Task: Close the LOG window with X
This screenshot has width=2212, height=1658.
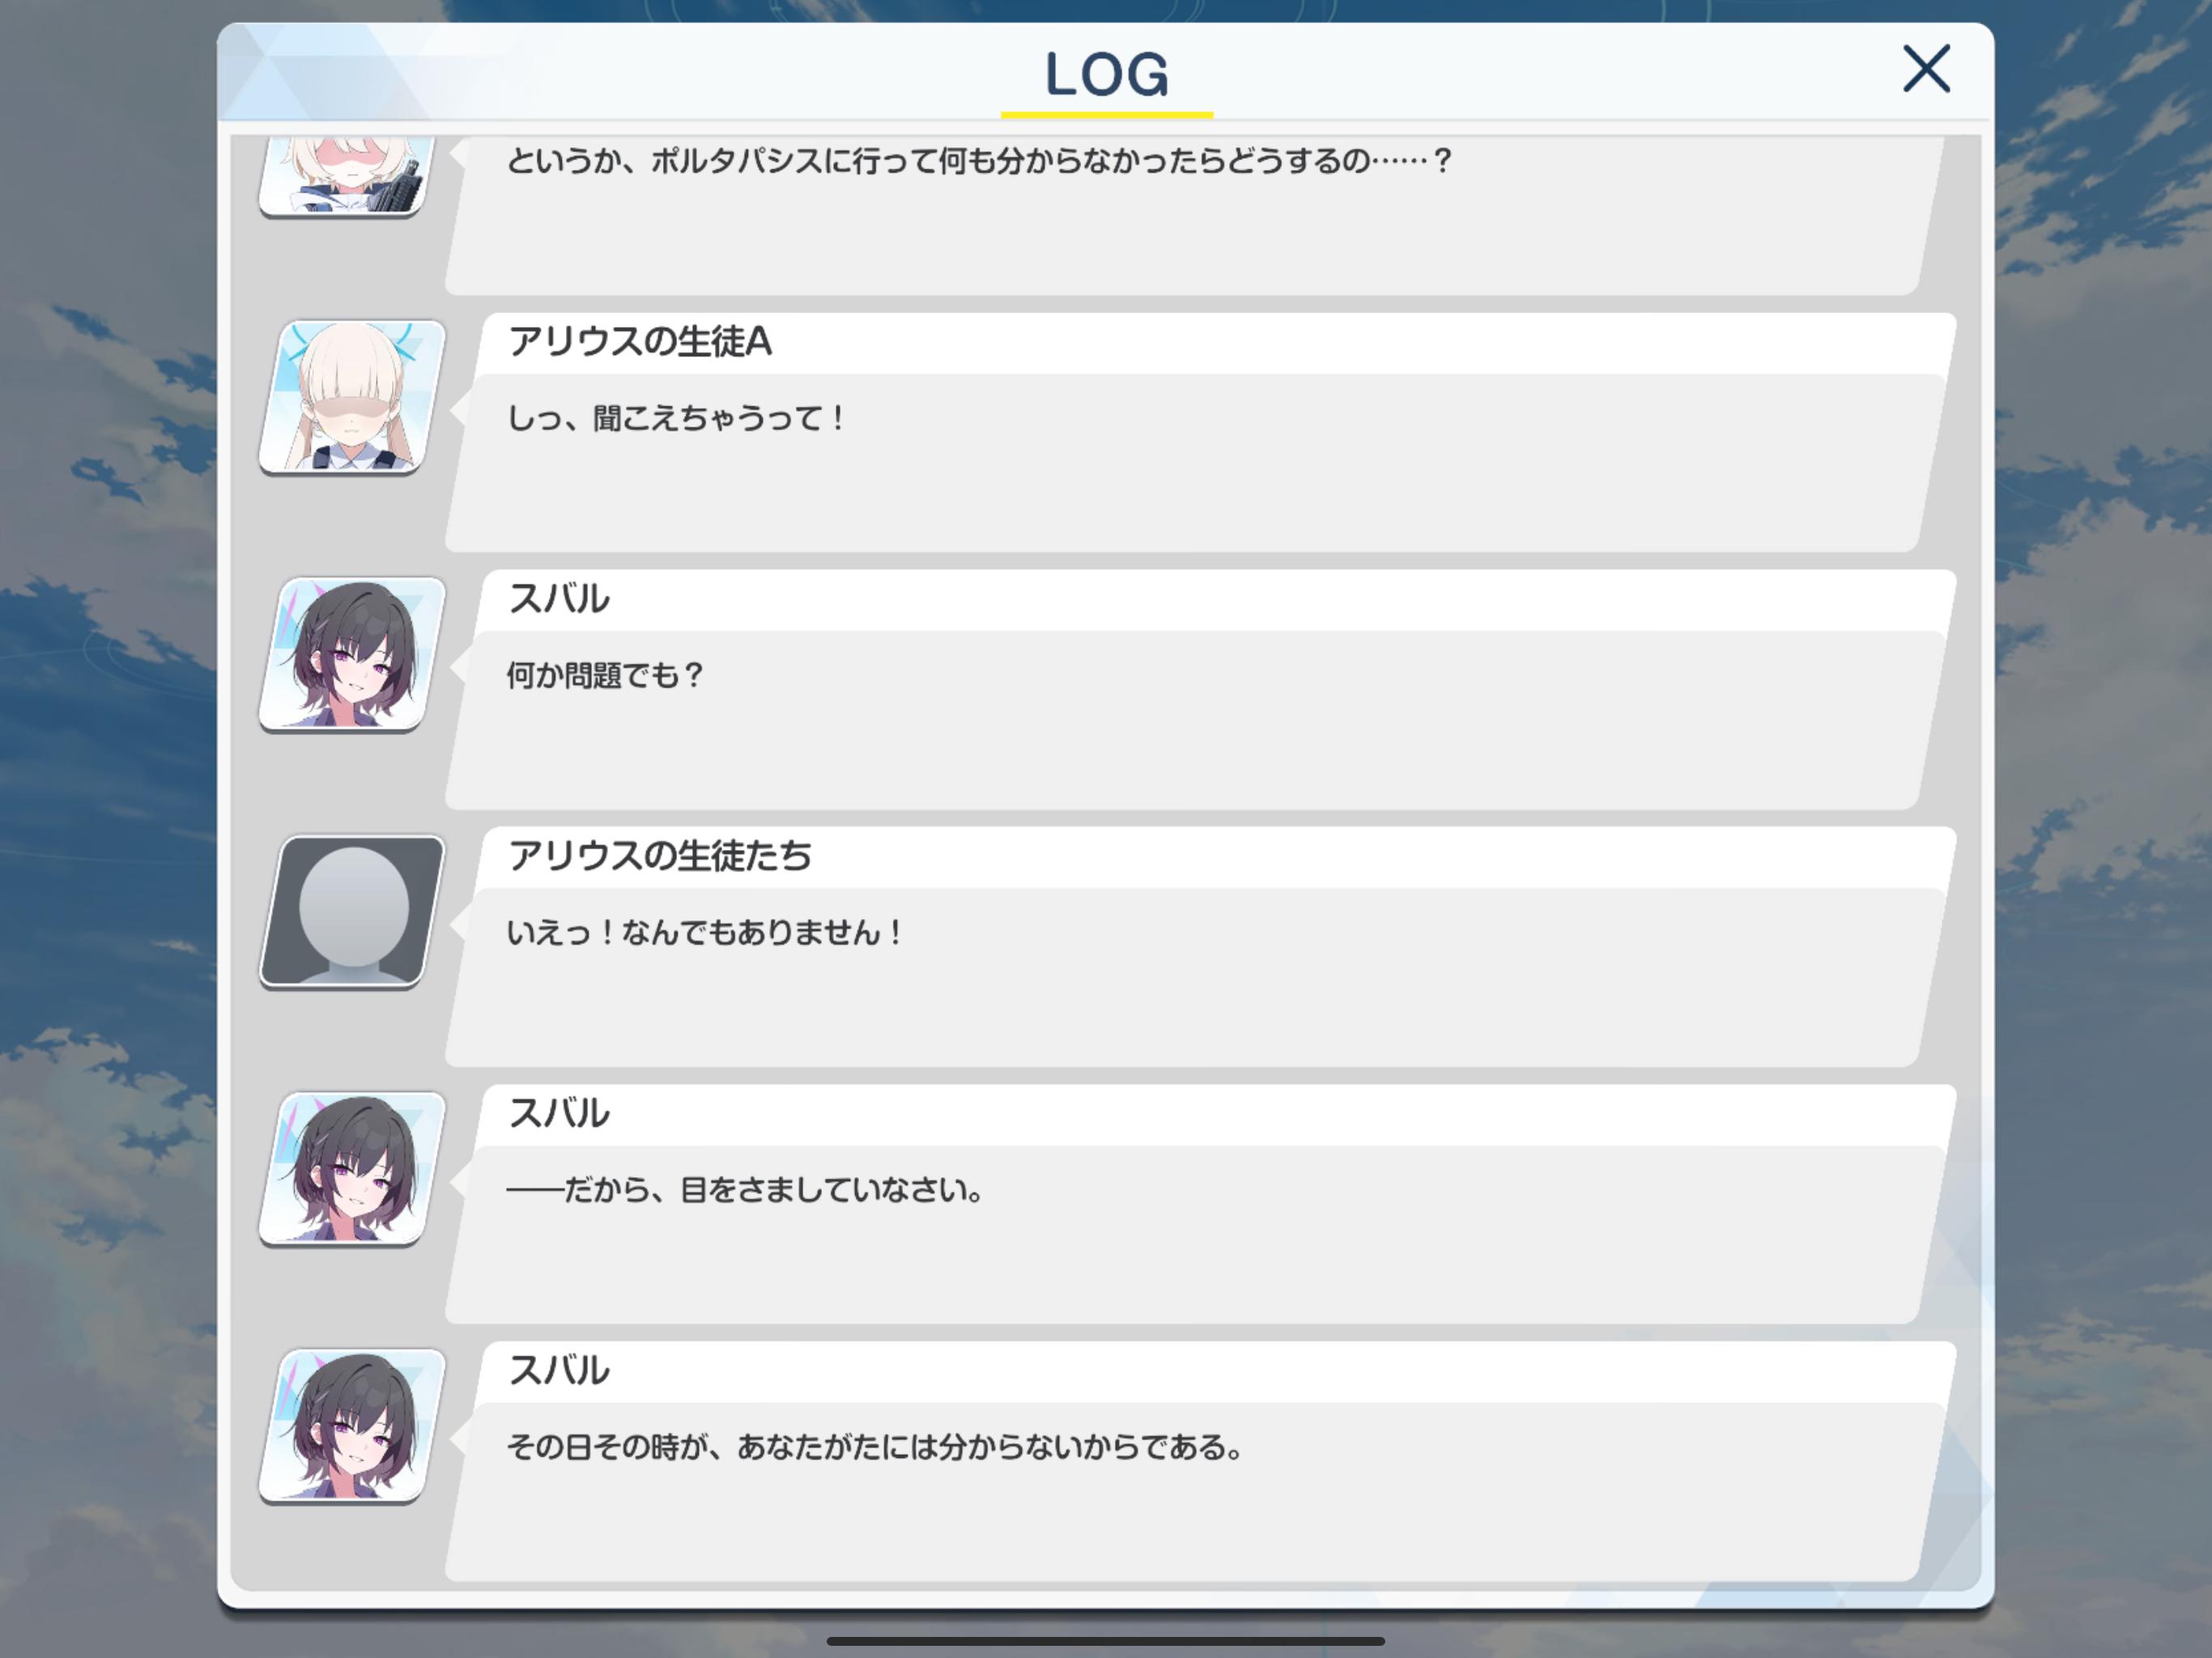Action: [1926, 69]
